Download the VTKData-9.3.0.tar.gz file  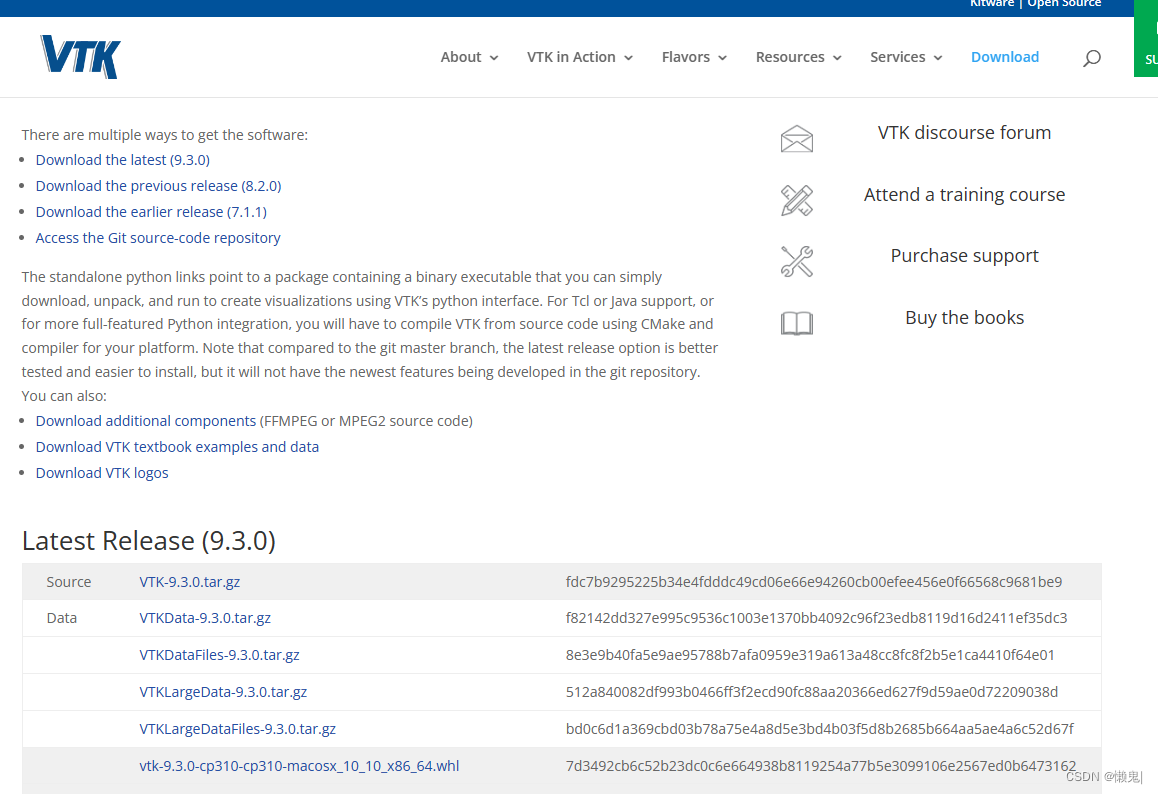[x=205, y=617]
